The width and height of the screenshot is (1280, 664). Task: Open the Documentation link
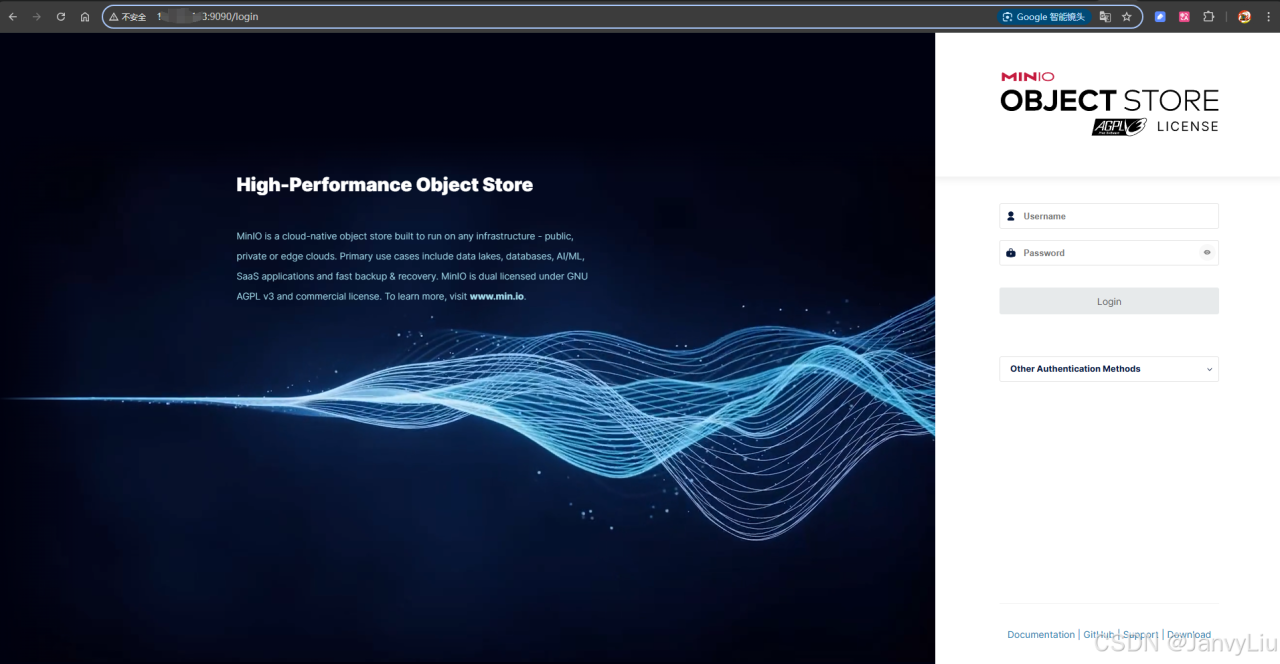click(1040, 635)
